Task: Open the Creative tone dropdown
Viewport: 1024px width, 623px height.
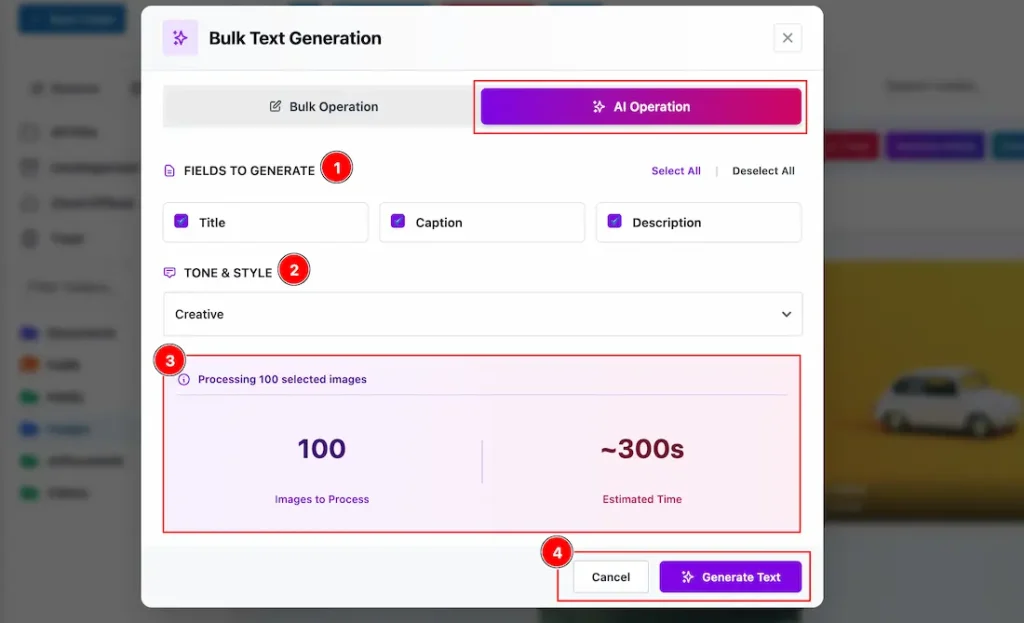Action: click(483, 314)
